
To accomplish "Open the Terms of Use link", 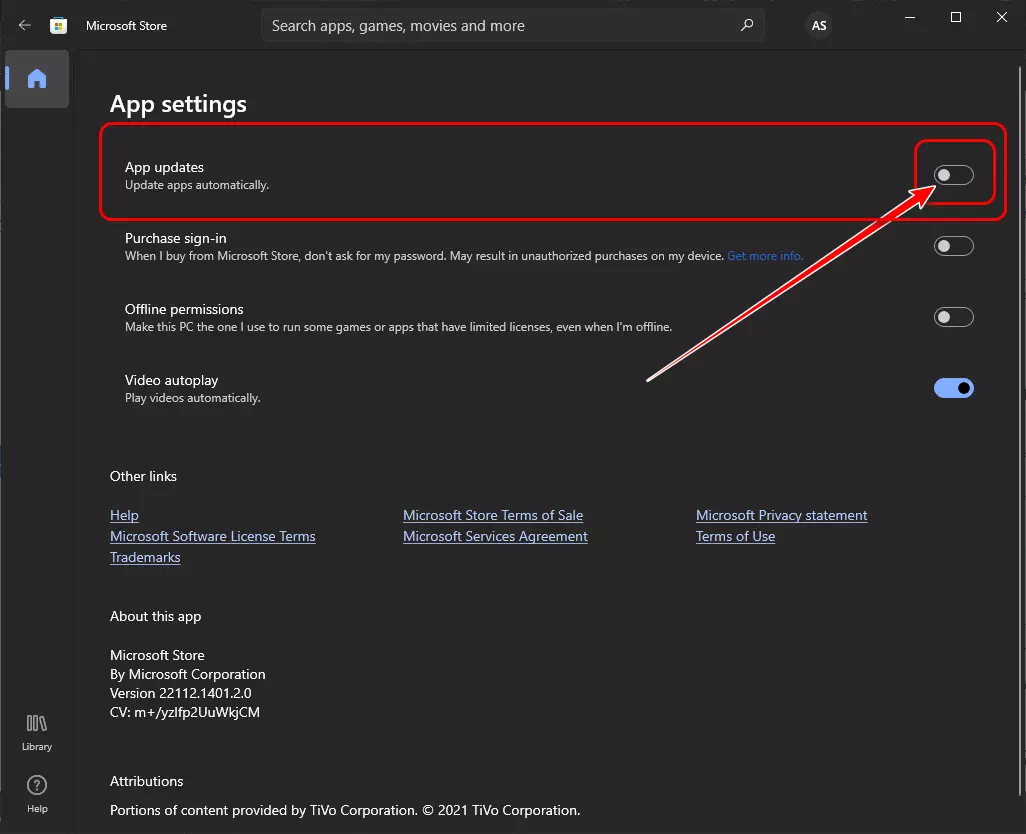I will point(735,536).
